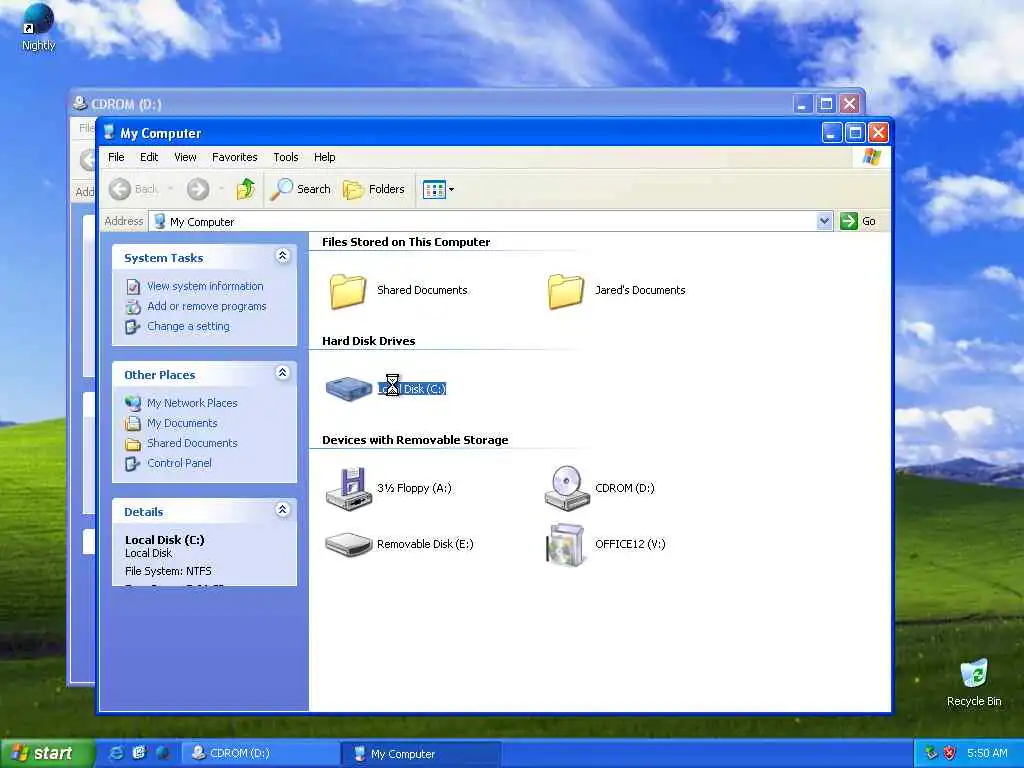The width and height of the screenshot is (1024, 768).
Task: Open the Views dropdown button
Action: (x=438, y=189)
